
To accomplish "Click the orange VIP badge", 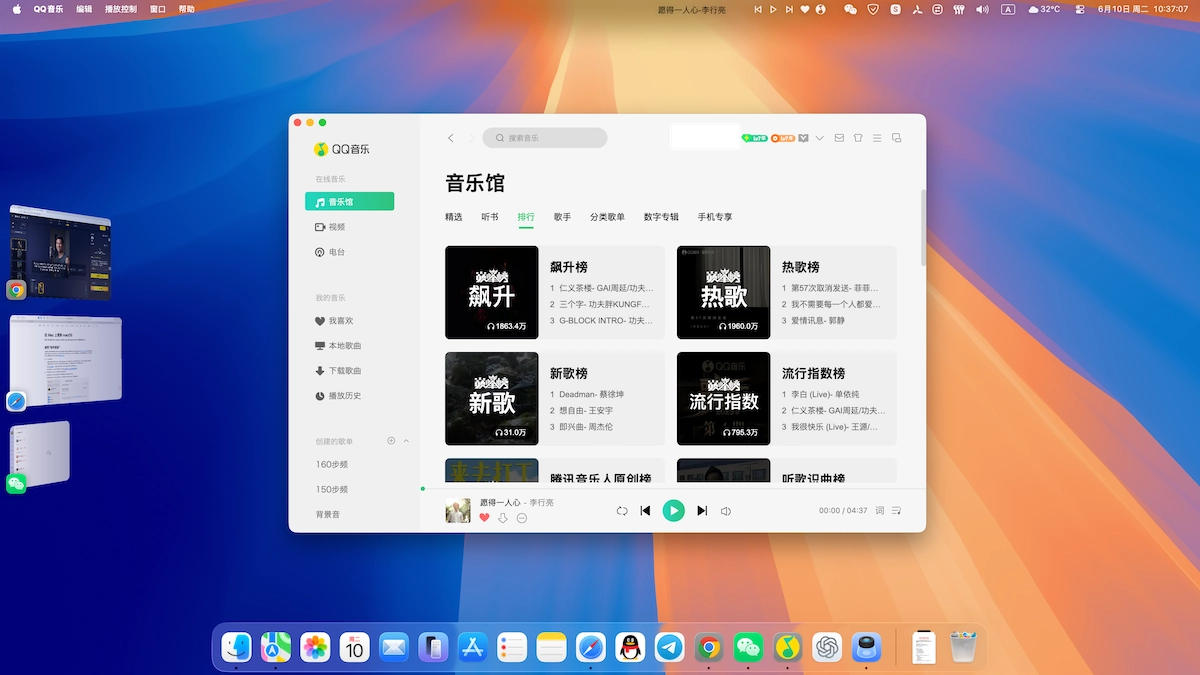I will click(x=783, y=138).
